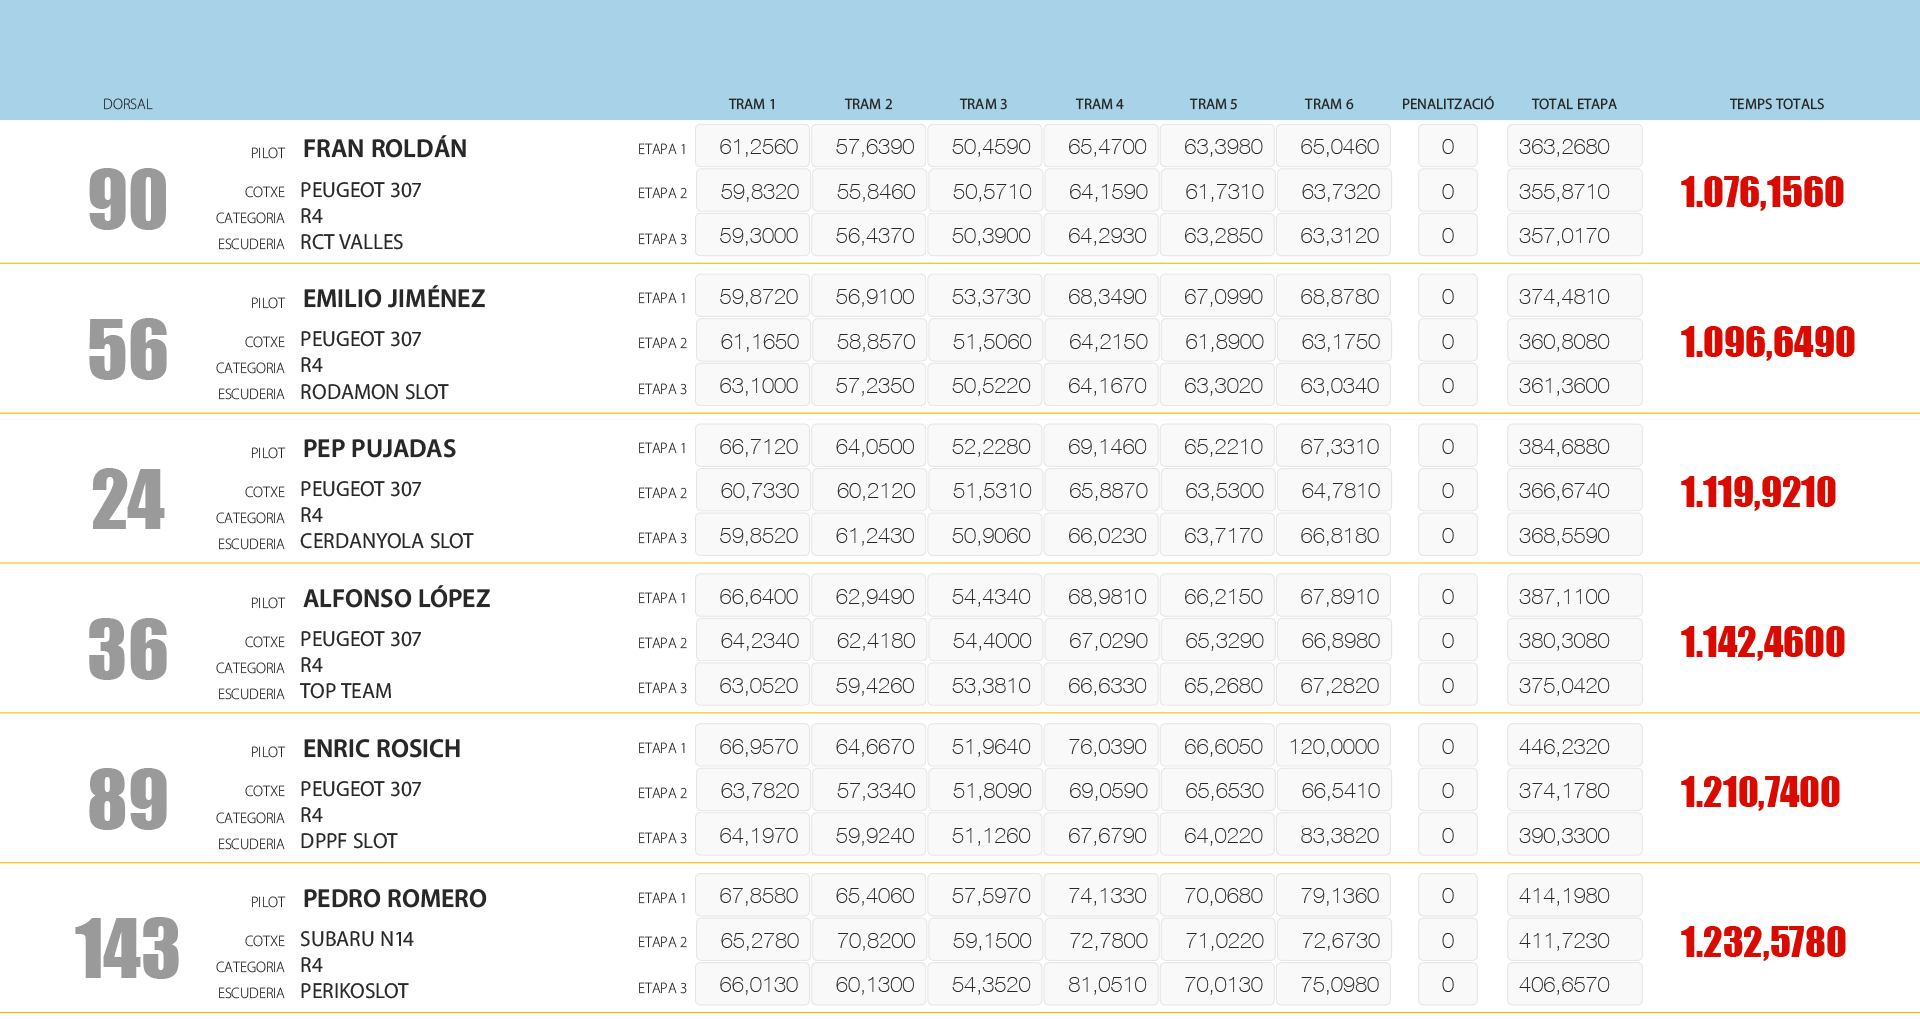1920x1019 pixels.
Task: Click dorsal number 143
Action: click(x=127, y=948)
